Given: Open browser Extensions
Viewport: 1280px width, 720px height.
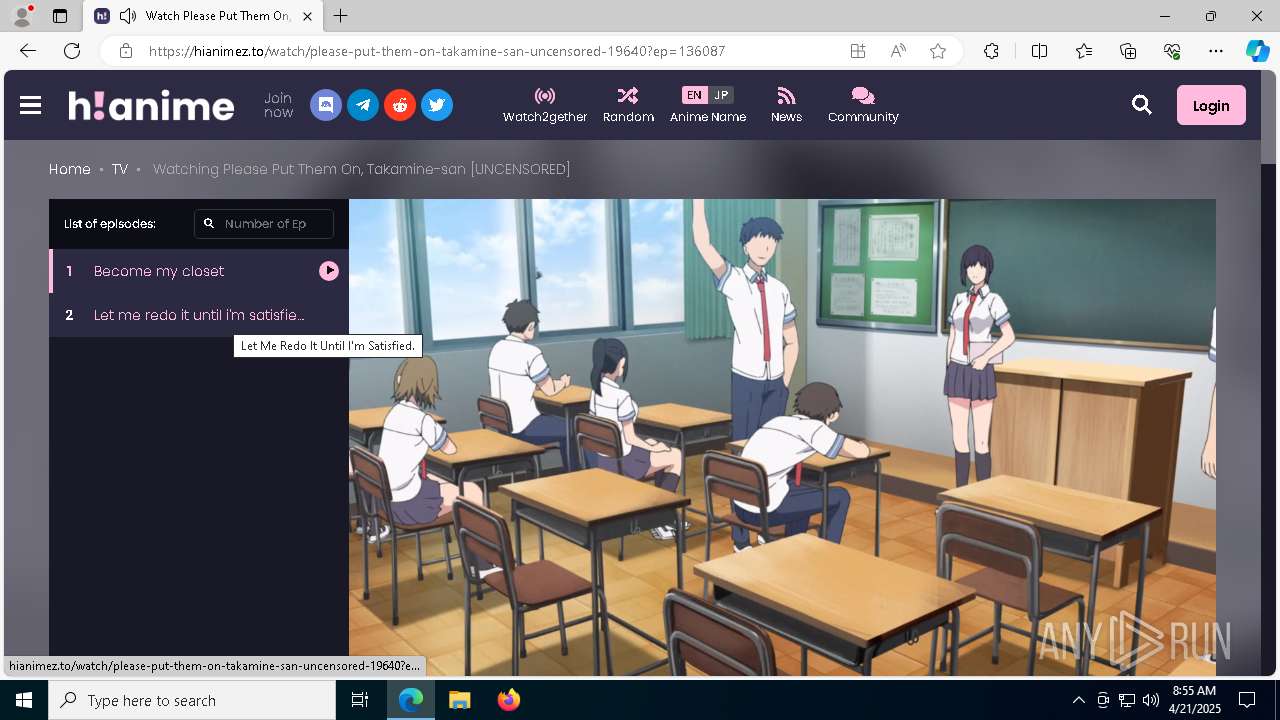Looking at the screenshot, I should click(991, 51).
